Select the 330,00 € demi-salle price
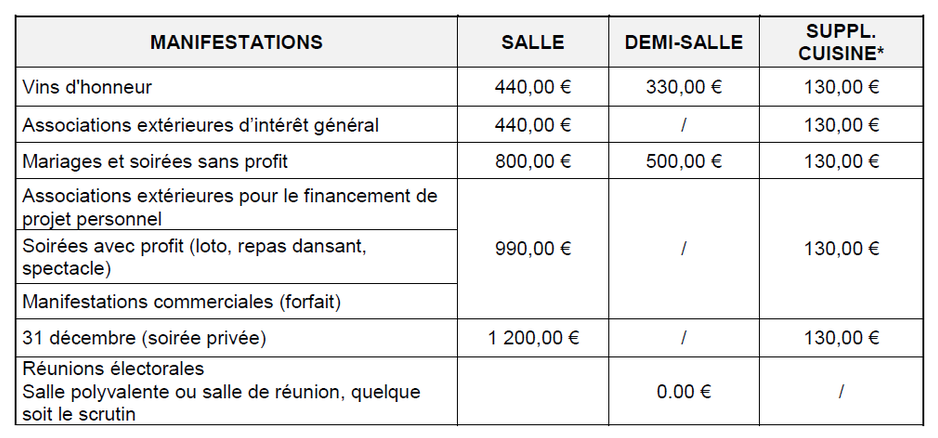 click(x=684, y=87)
